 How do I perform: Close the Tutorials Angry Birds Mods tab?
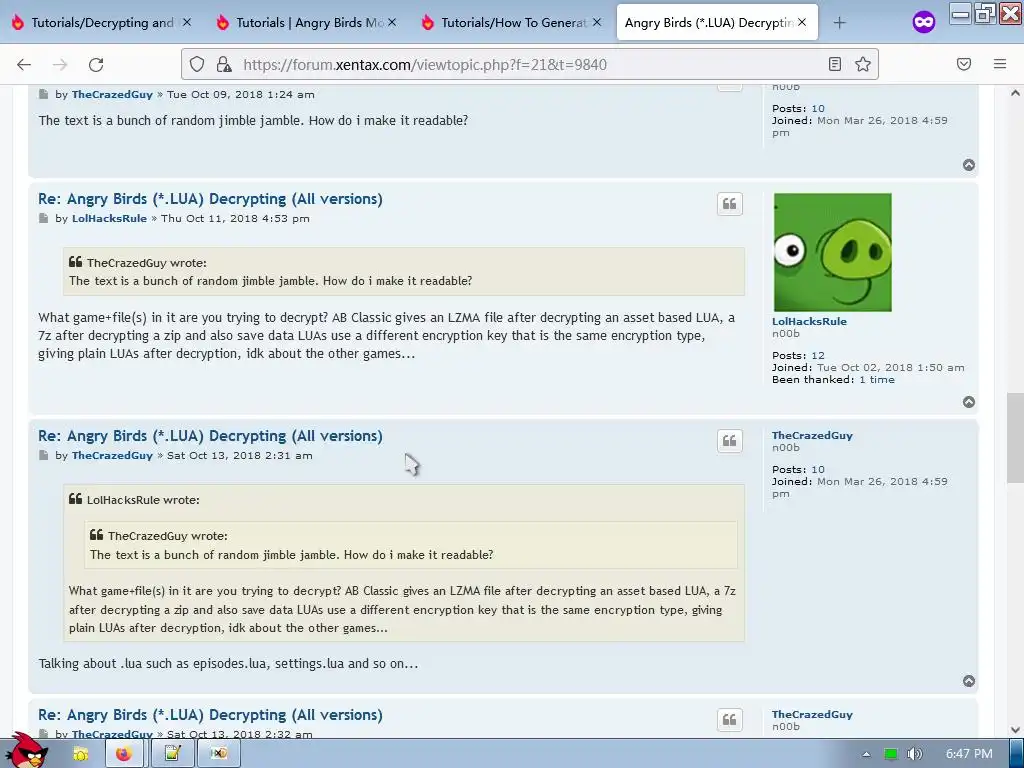[x=392, y=22]
